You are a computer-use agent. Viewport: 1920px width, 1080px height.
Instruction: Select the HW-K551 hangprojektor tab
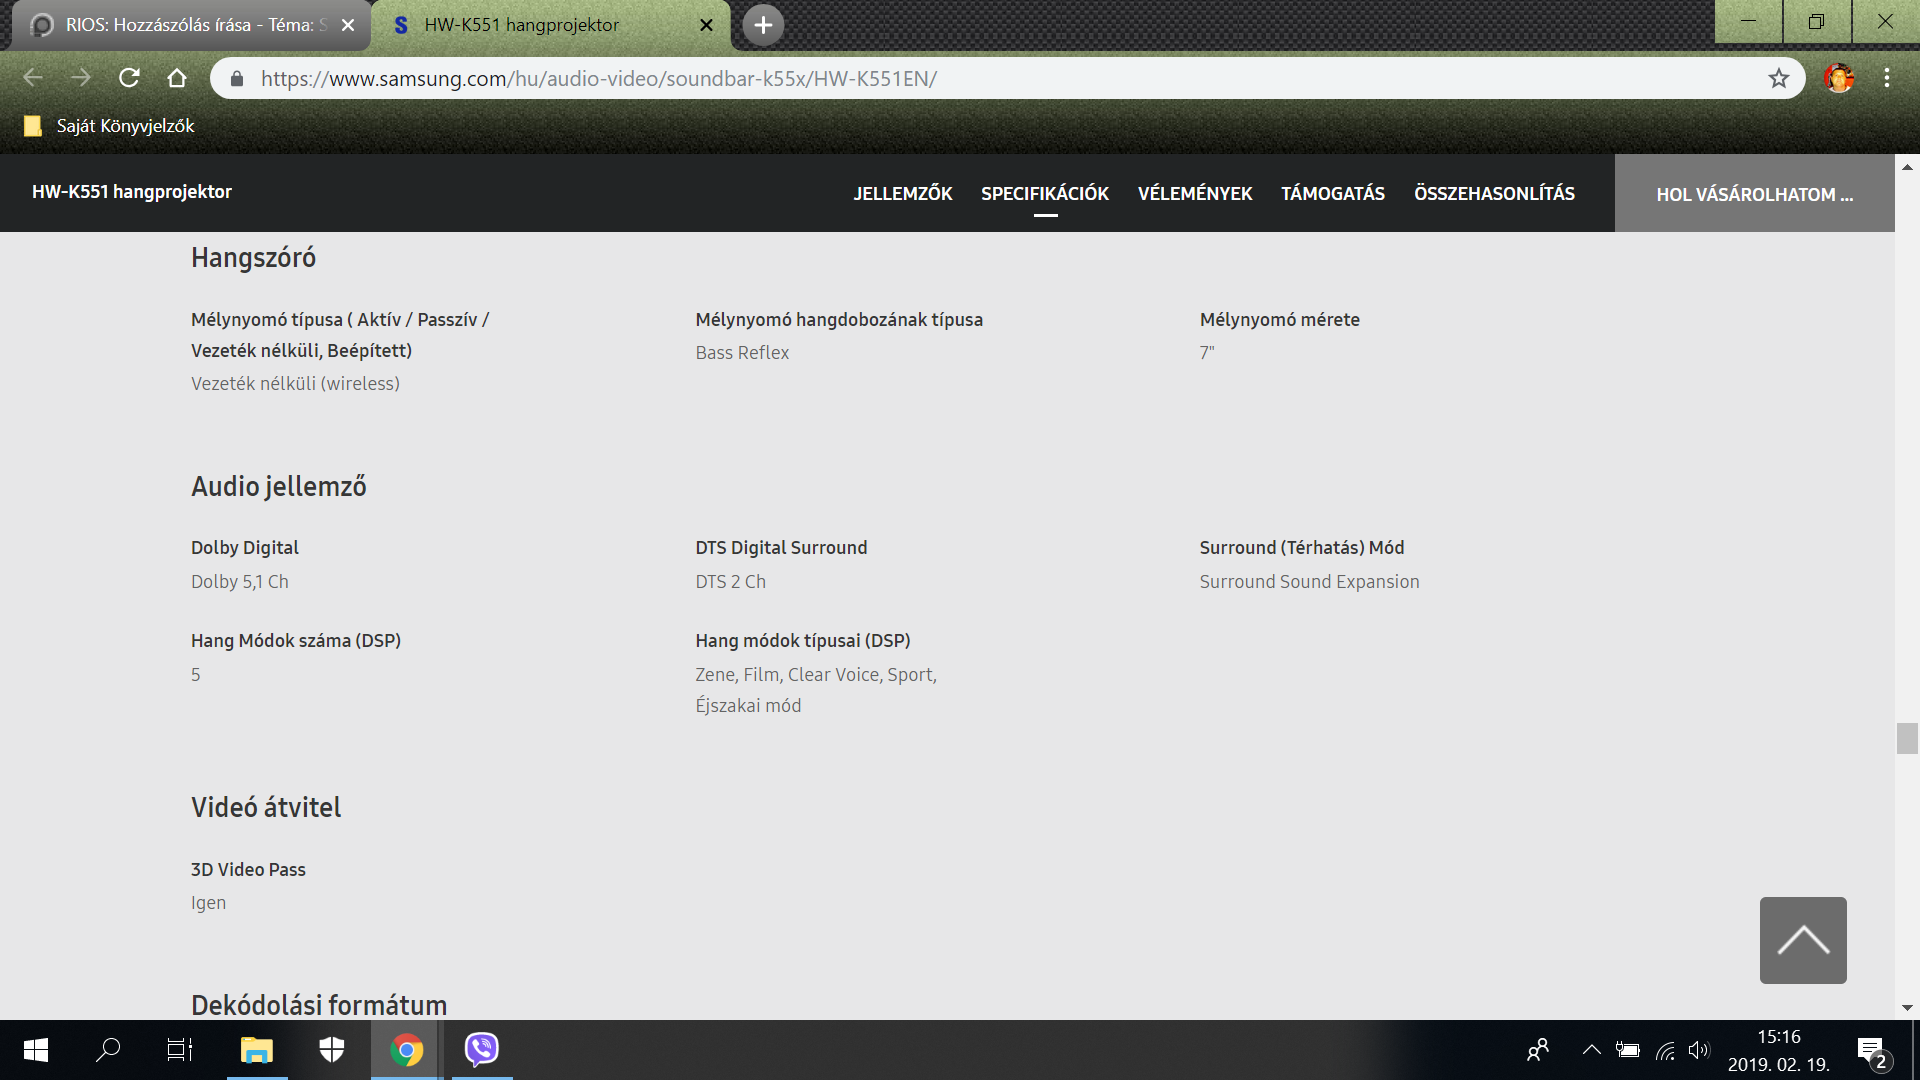tap(550, 25)
